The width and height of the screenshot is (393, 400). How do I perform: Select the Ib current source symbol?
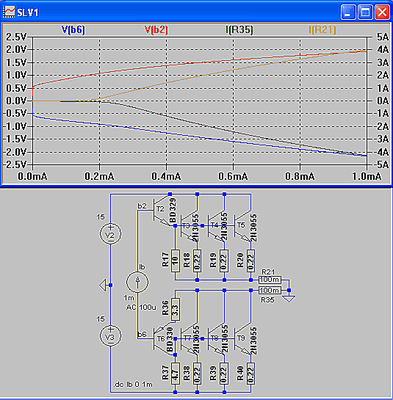click(x=137, y=282)
